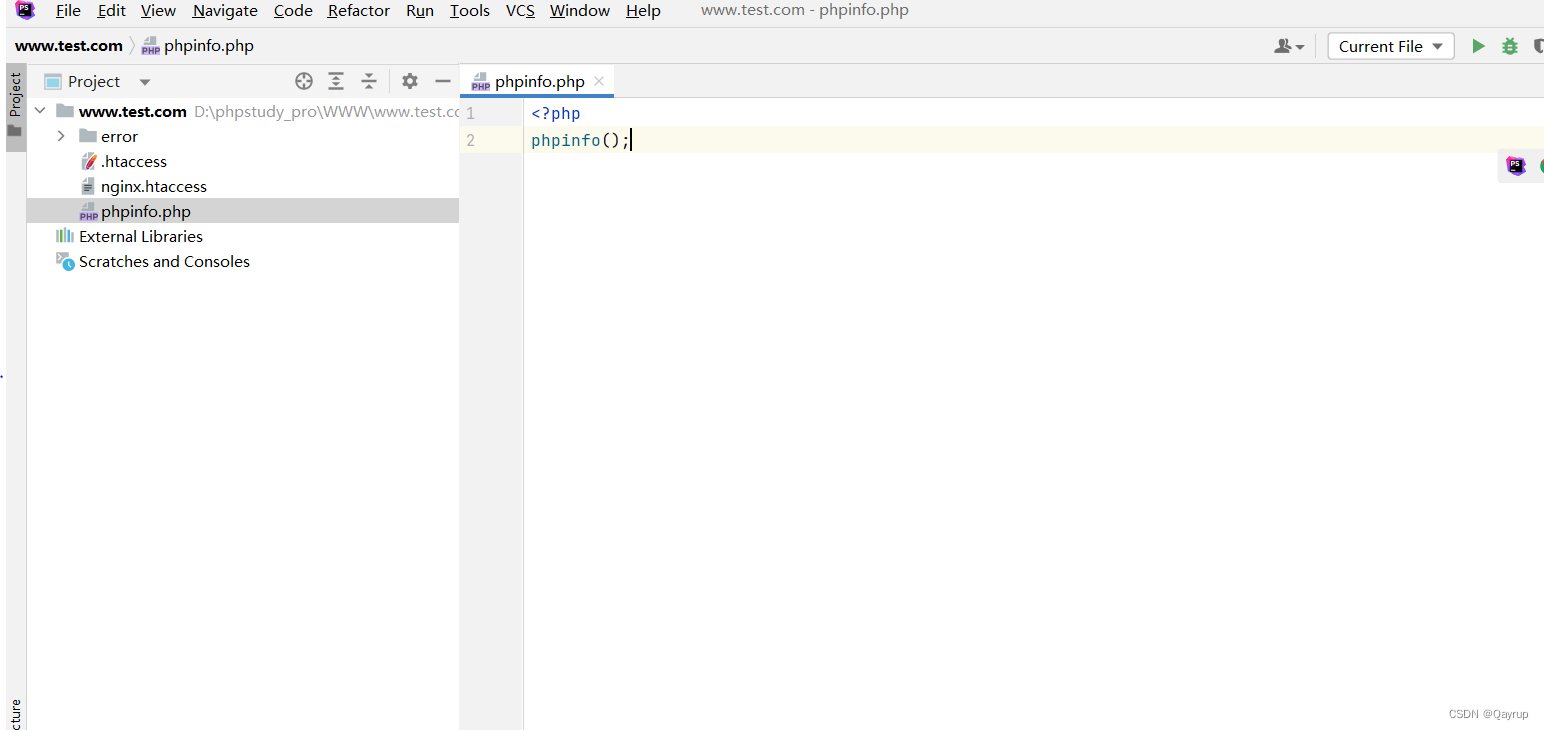Click the nginx.htaccess text file icon

(89, 186)
